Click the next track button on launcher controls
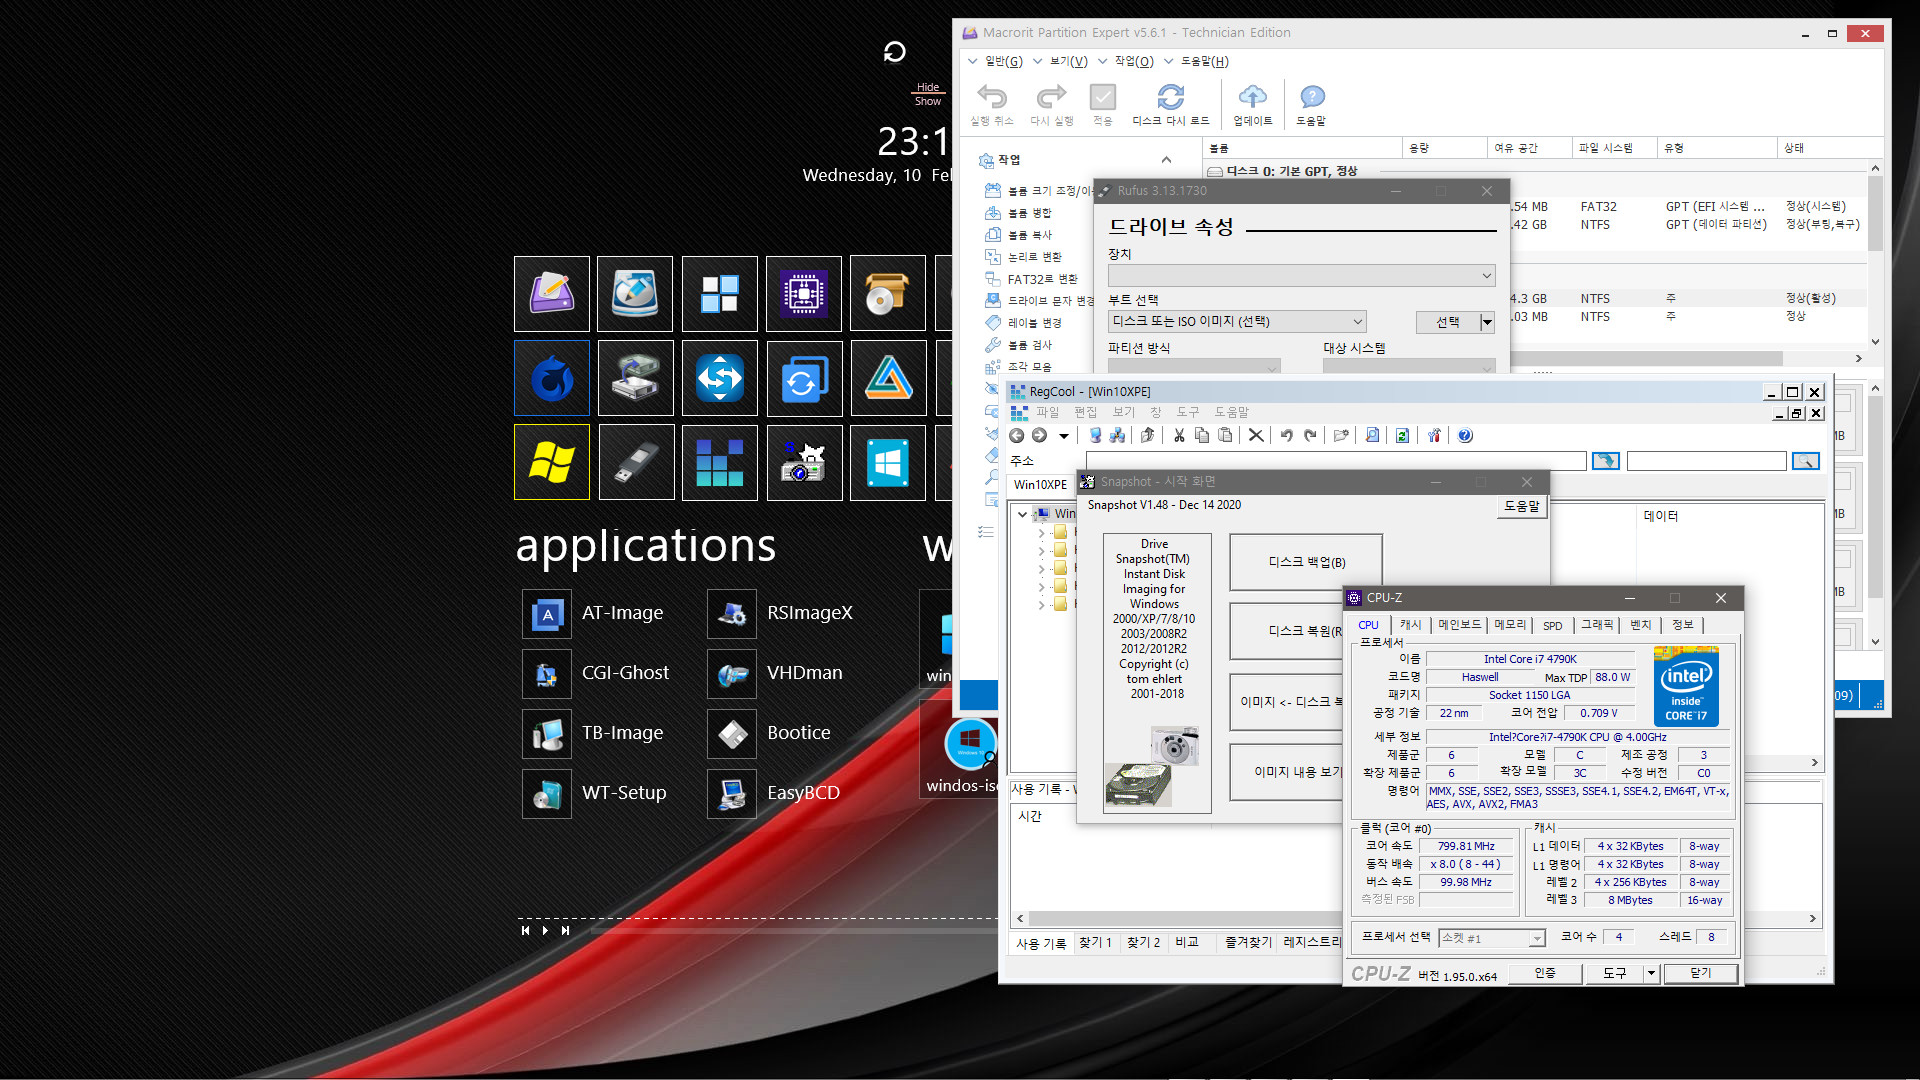 point(565,930)
